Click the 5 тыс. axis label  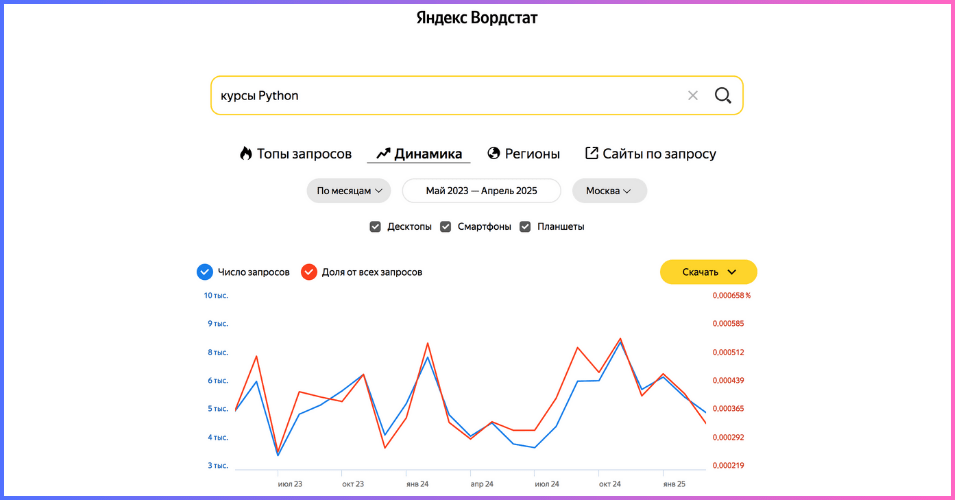point(218,409)
